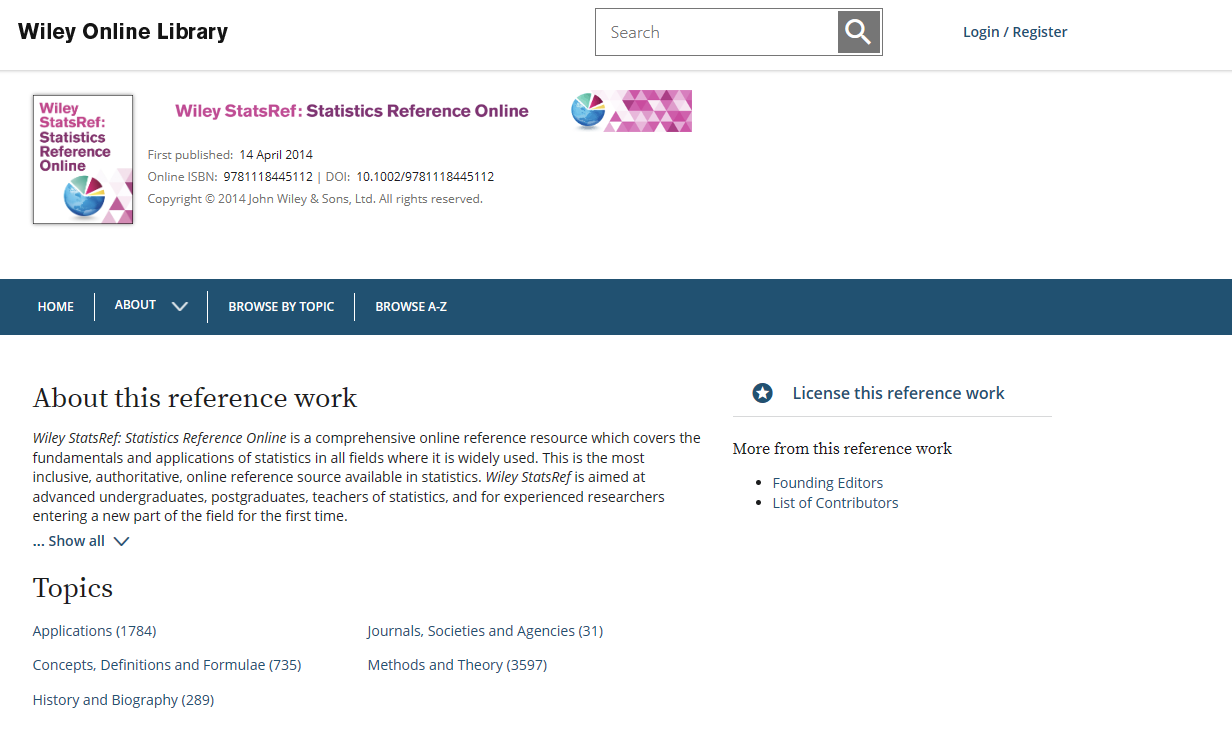
Task: Open the List of Contributors link
Action: click(x=835, y=503)
